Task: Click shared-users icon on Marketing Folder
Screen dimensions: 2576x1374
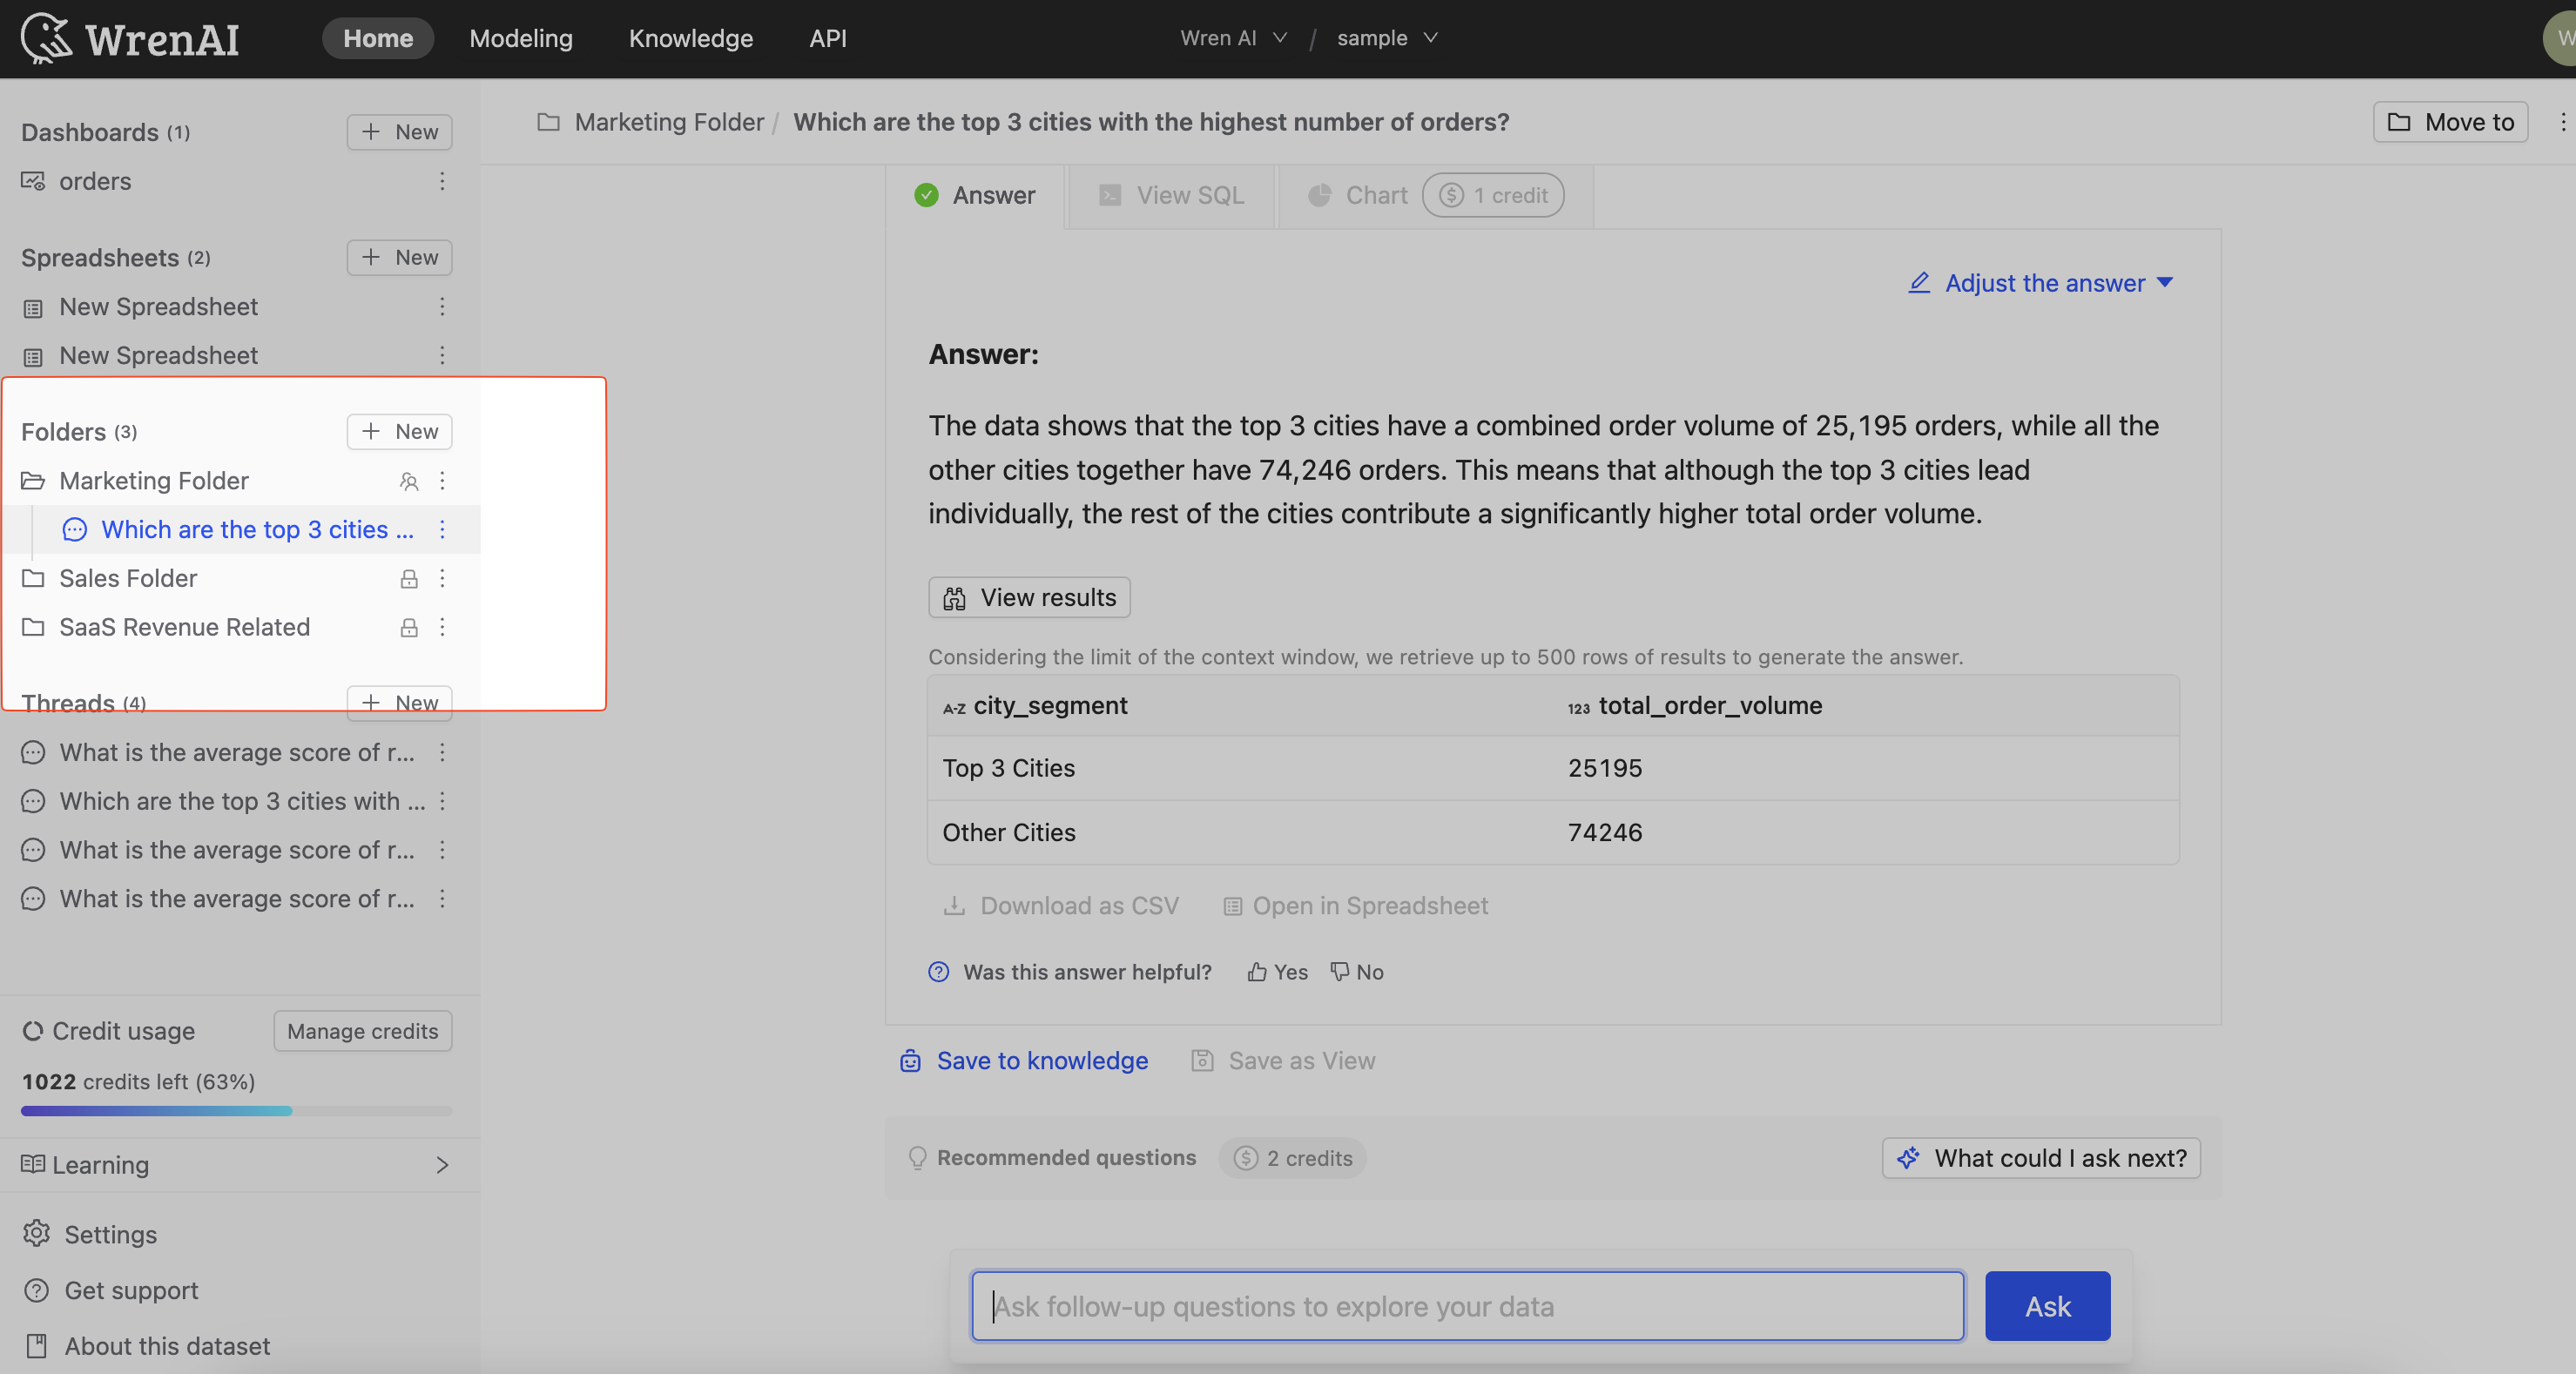Action: click(409, 481)
